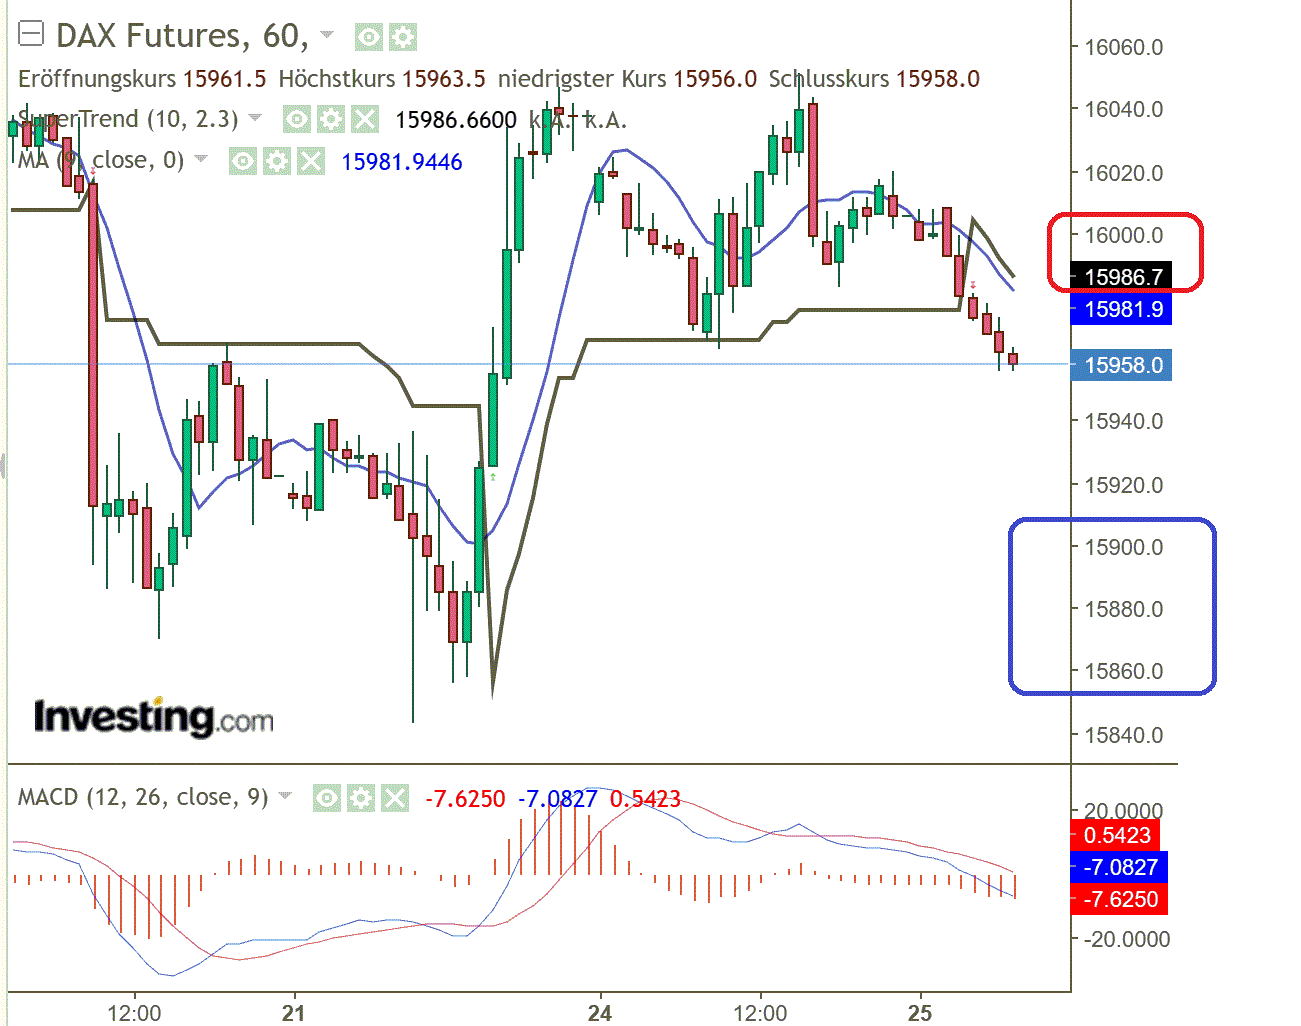This screenshot has width=1301, height=1026.
Task: Expand the MA indicator dropdown arrow
Action: (201, 159)
